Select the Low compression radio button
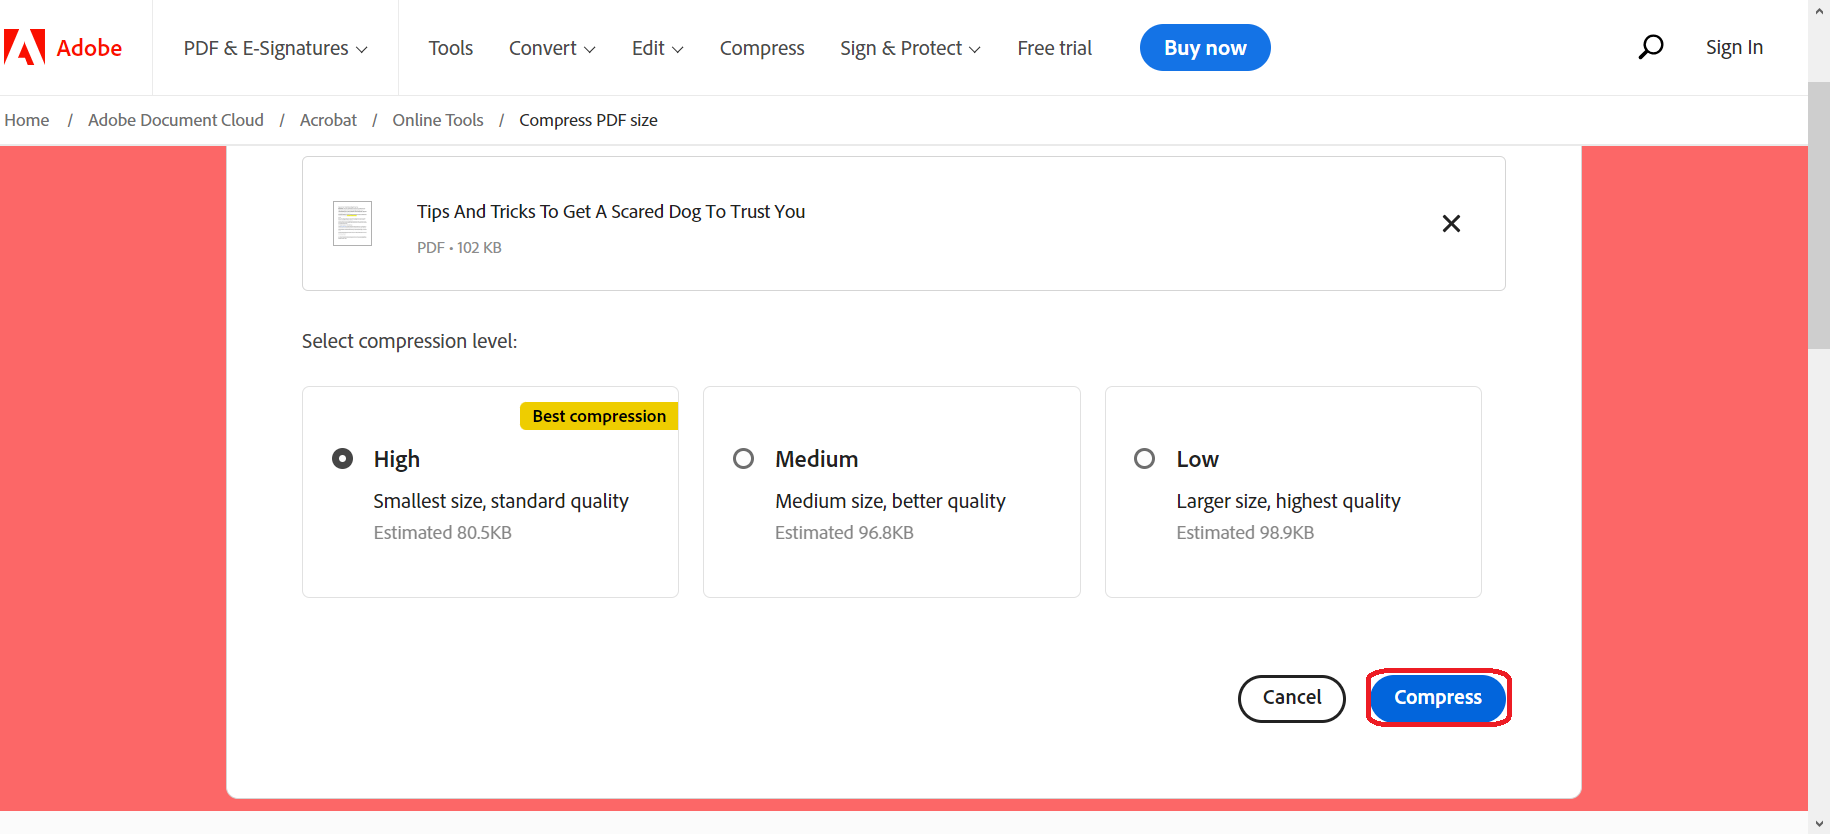The width and height of the screenshot is (1830, 834). (x=1144, y=459)
